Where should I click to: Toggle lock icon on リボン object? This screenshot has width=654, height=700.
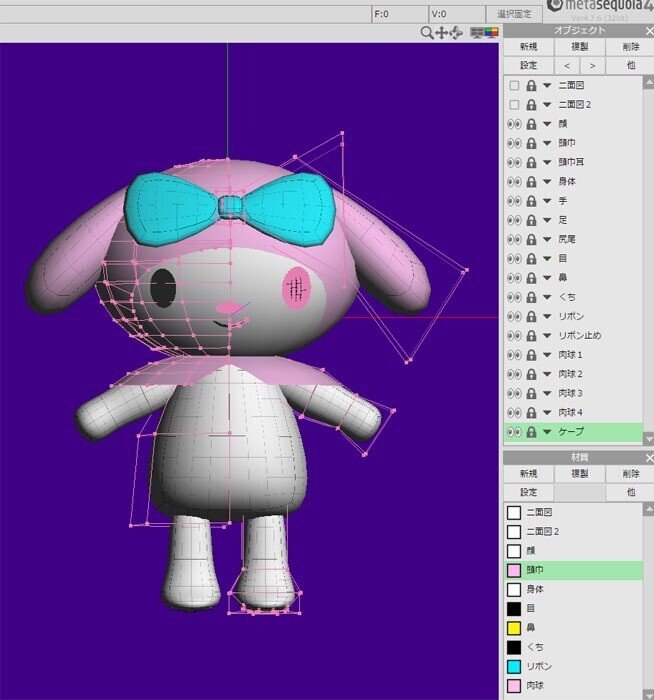click(x=531, y=316)
